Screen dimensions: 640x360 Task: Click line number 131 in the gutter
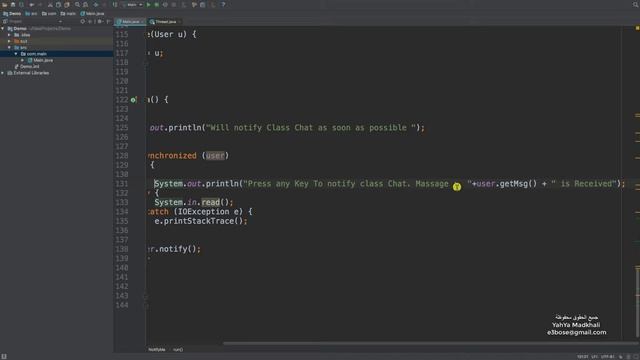coord(122,184)
